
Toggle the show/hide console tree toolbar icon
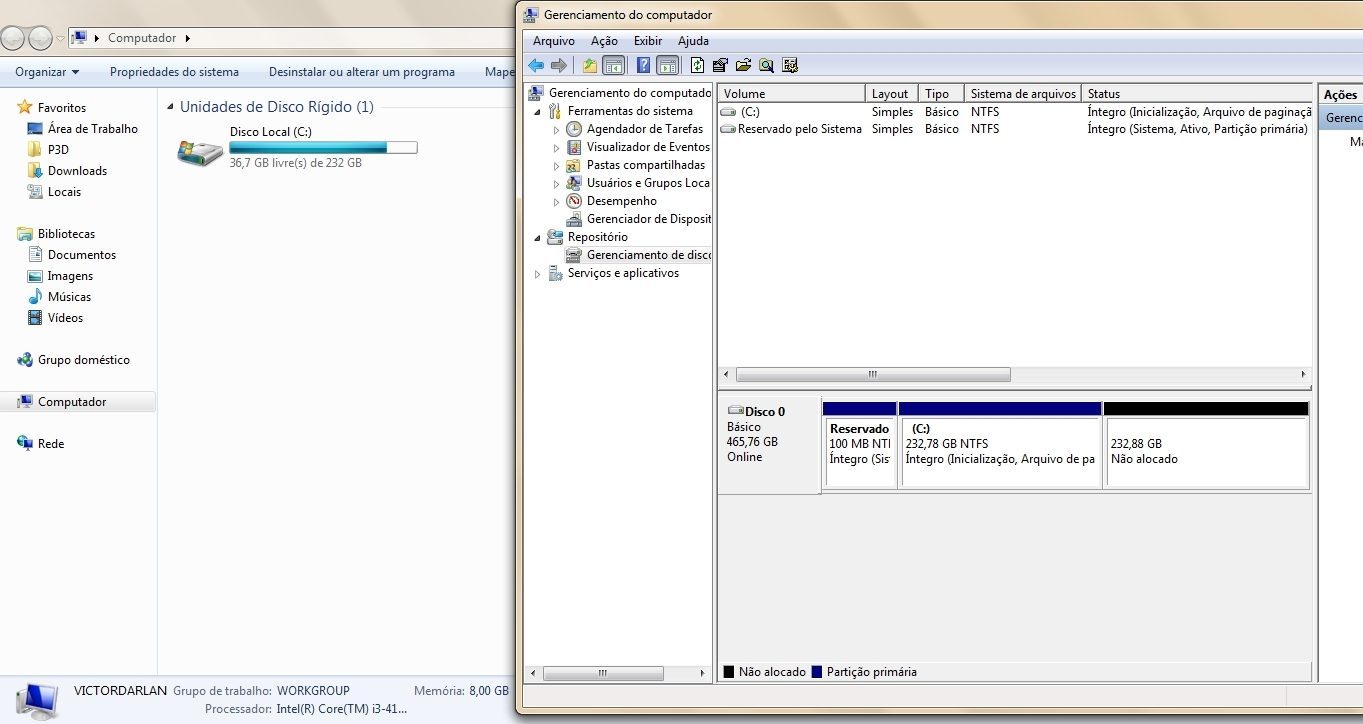[614, 66]
